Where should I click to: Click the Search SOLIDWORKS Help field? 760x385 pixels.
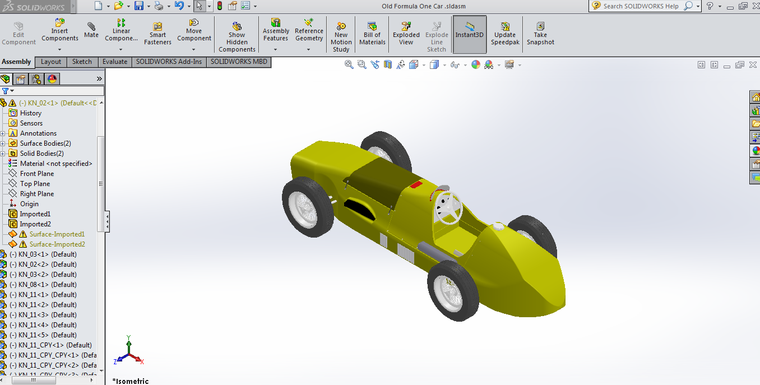640,6
